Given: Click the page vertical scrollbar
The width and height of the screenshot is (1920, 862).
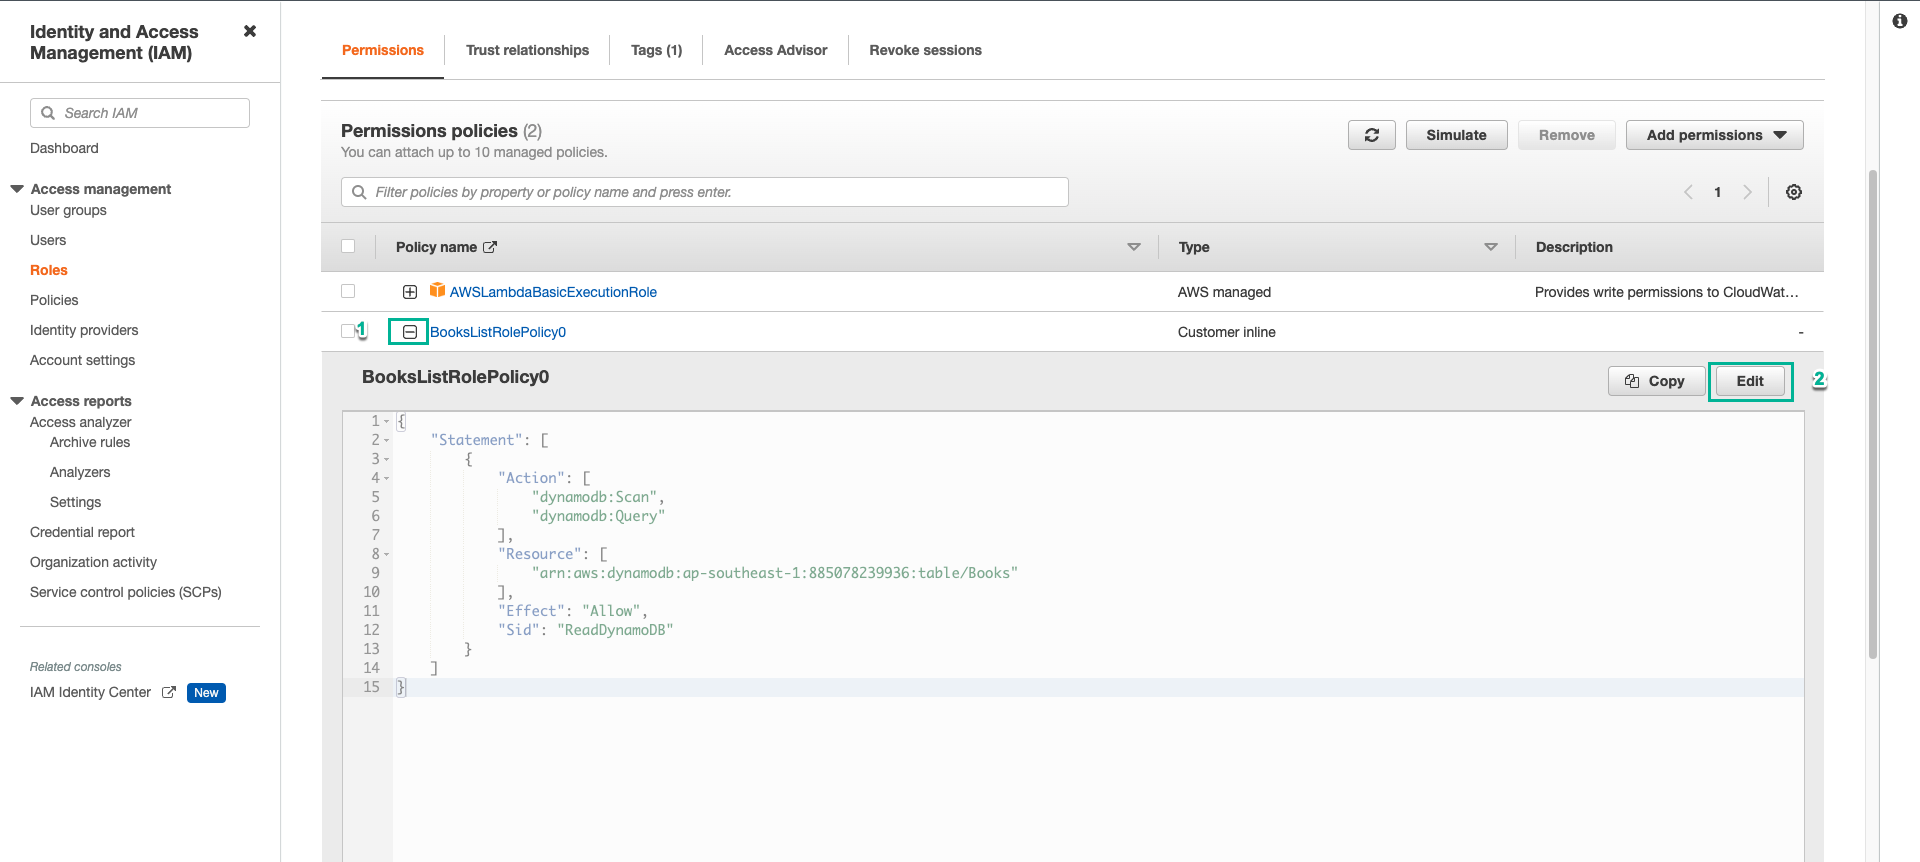Looking at the screenshot, I should 1873,414.
